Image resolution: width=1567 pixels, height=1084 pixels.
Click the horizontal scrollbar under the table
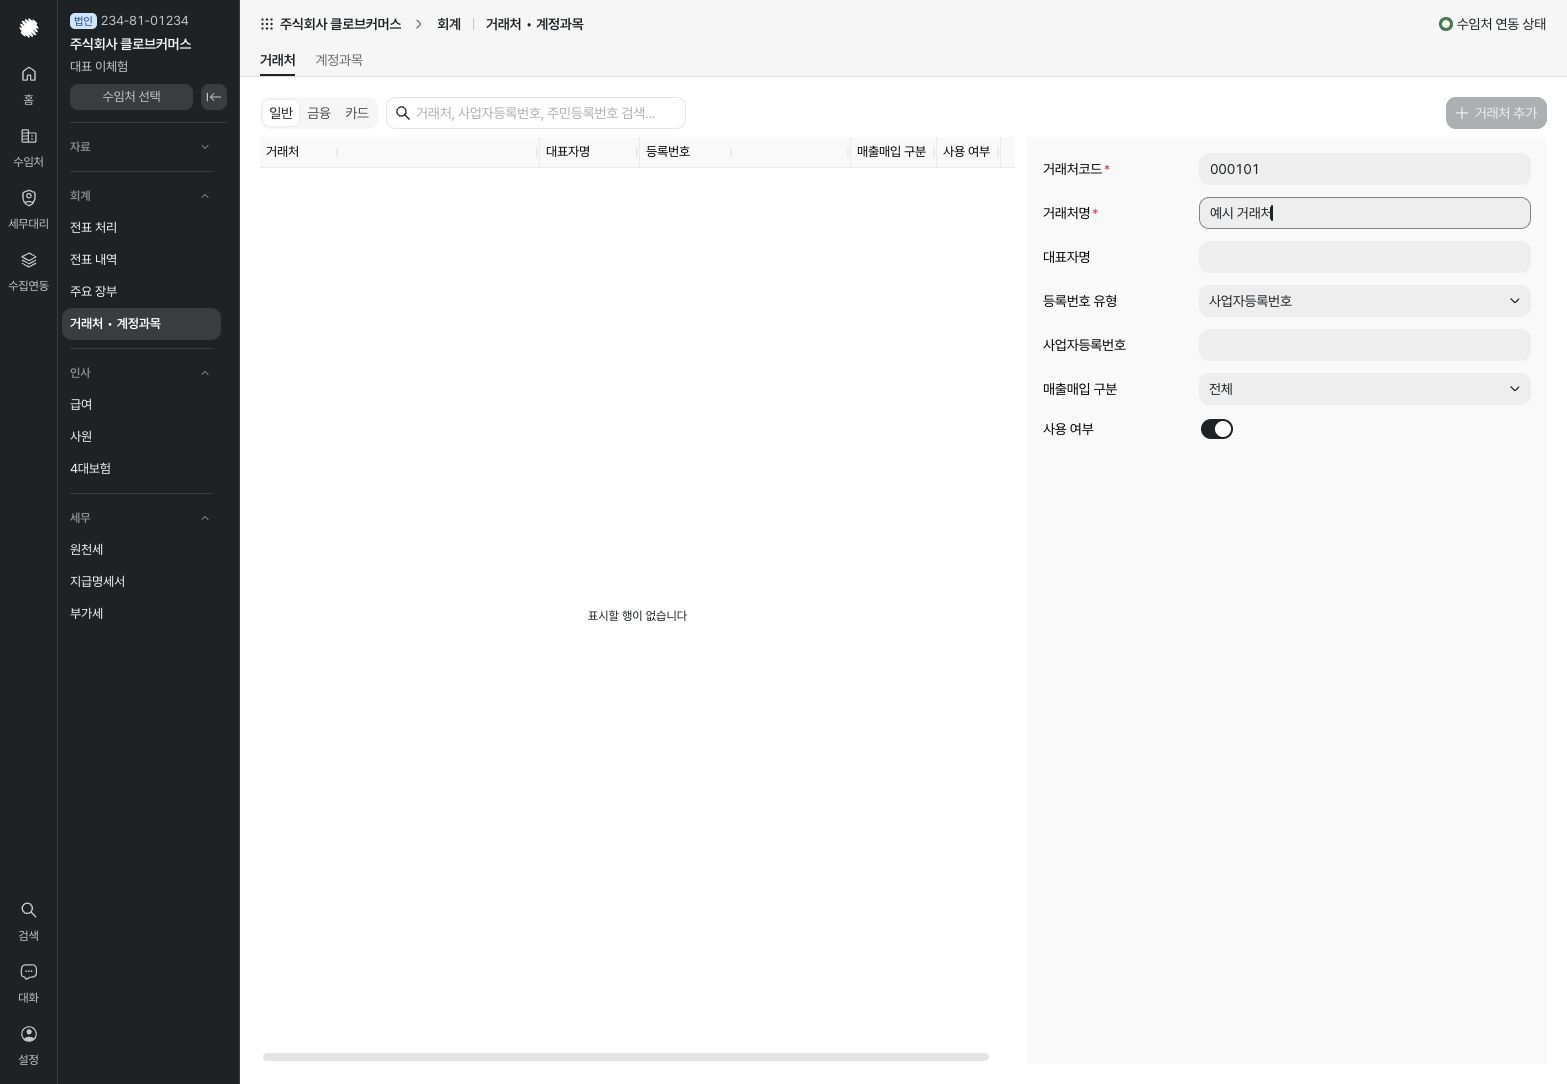click(626, 1057)
